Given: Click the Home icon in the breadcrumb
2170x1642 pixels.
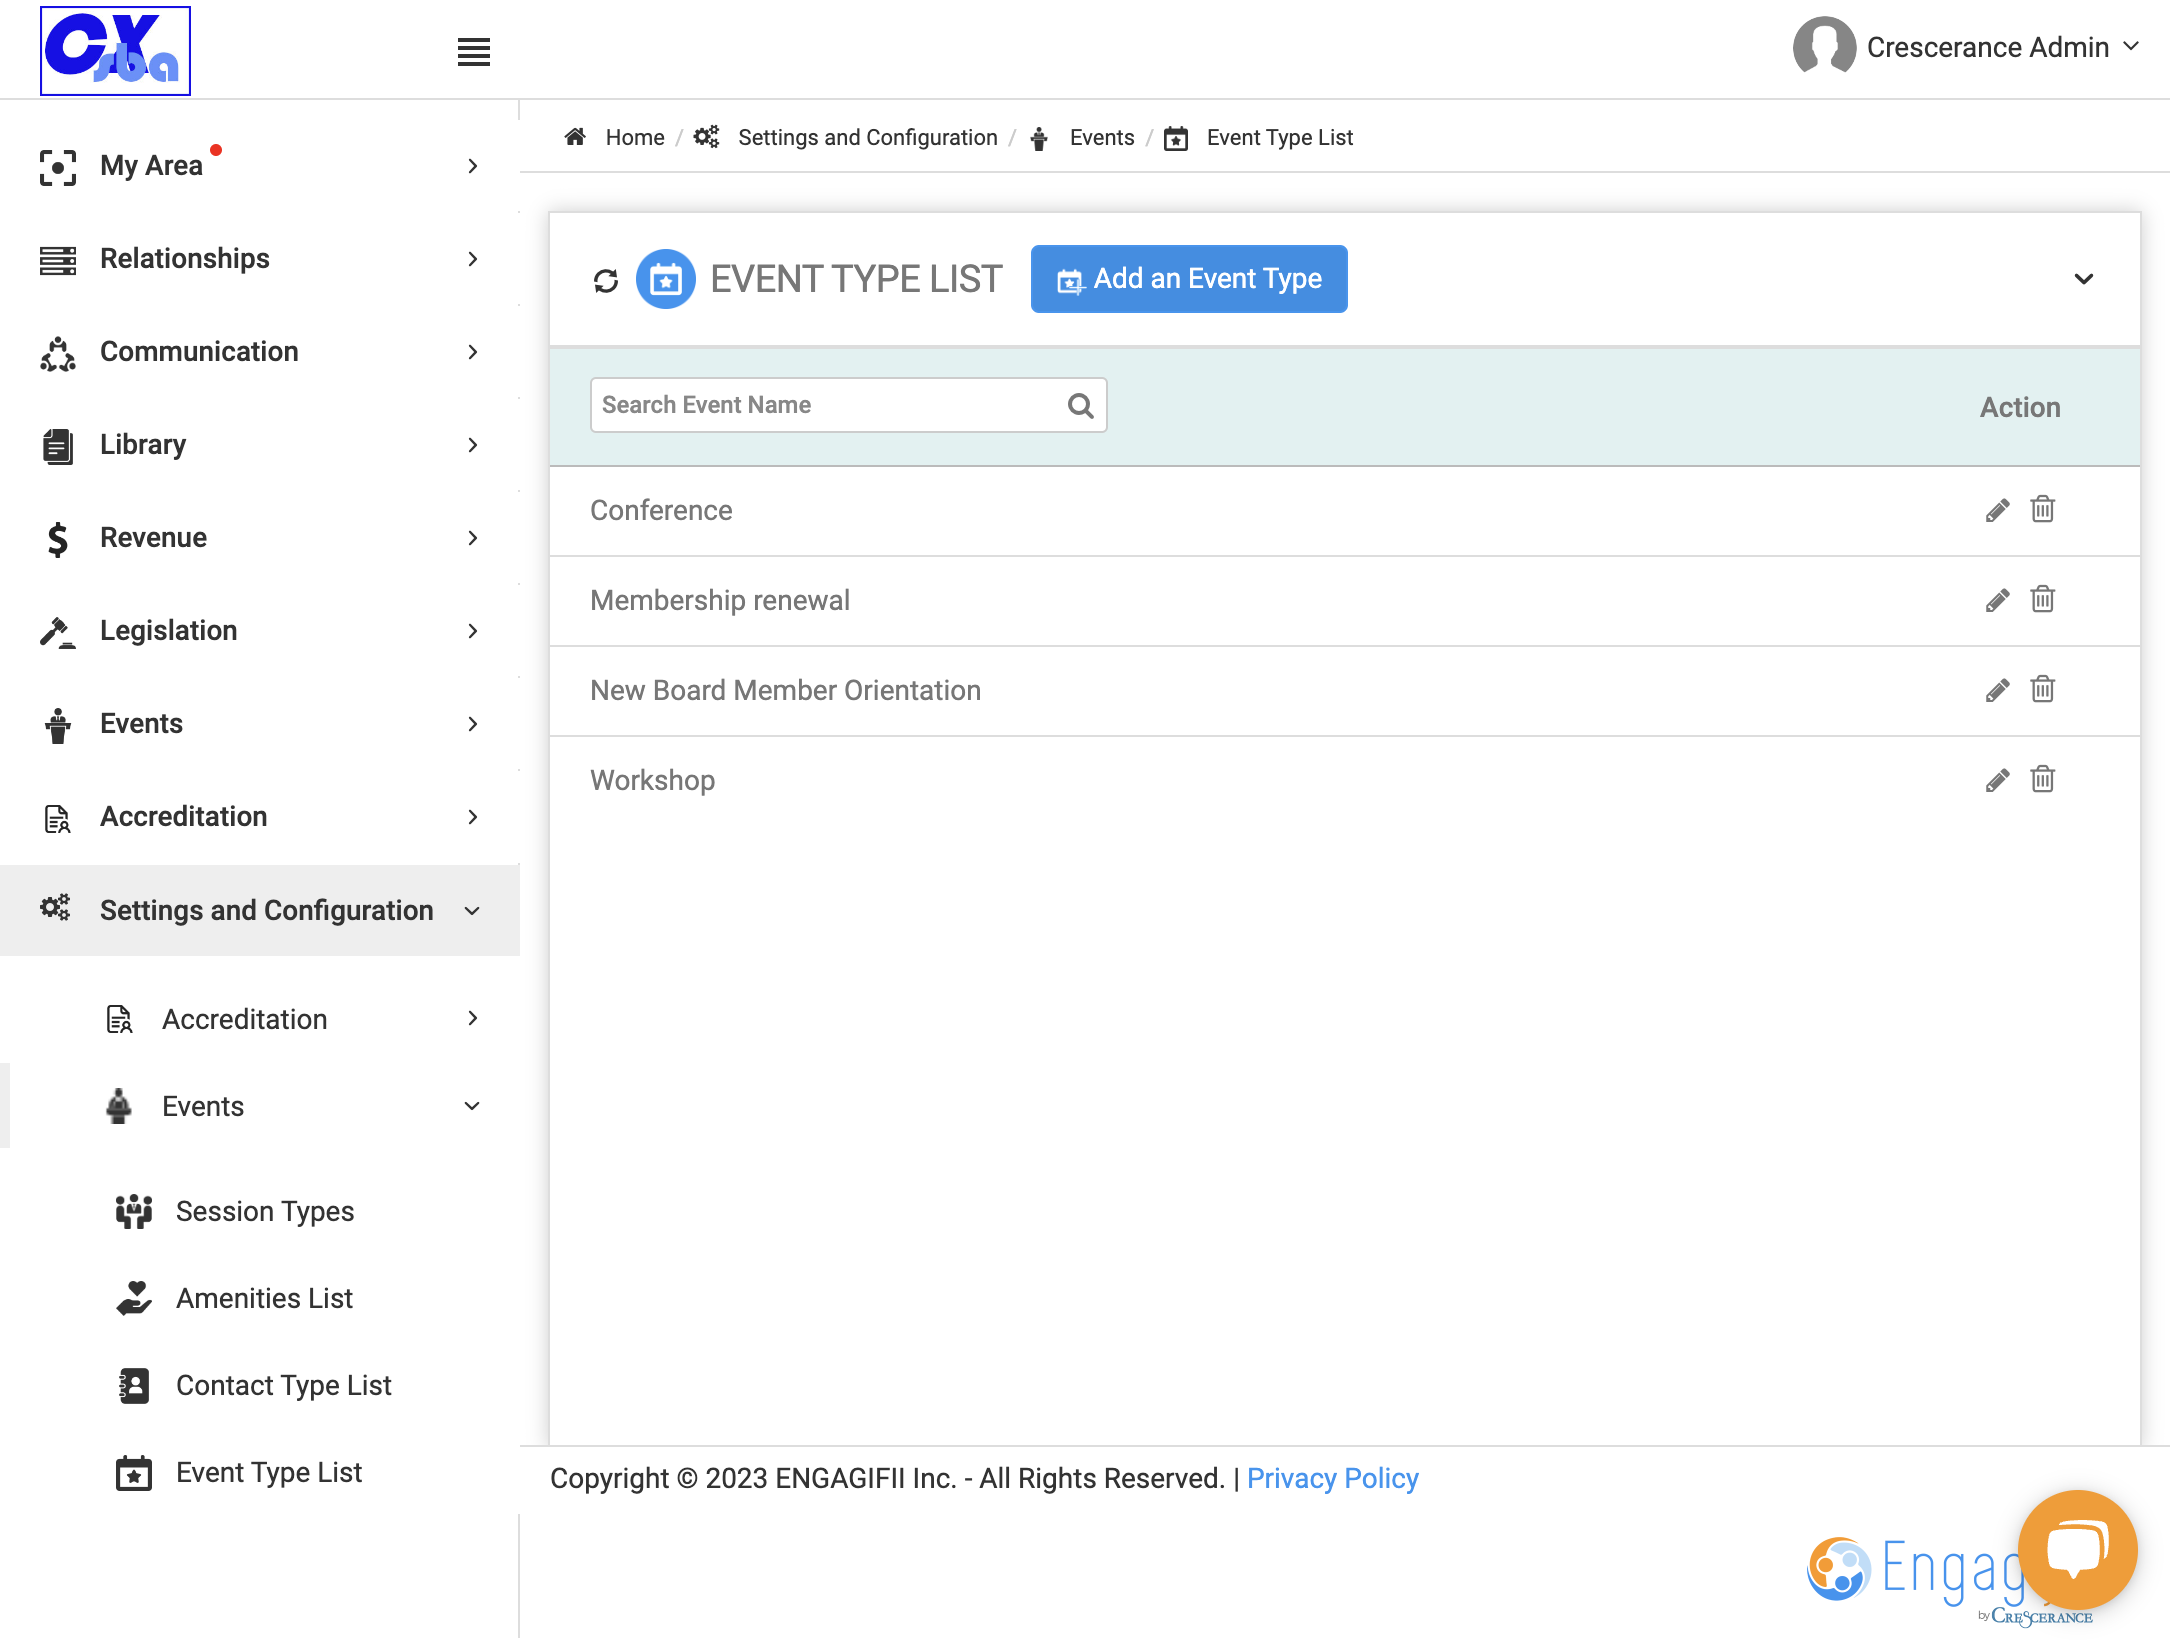Looking at the screenshot, I should 575,137.
